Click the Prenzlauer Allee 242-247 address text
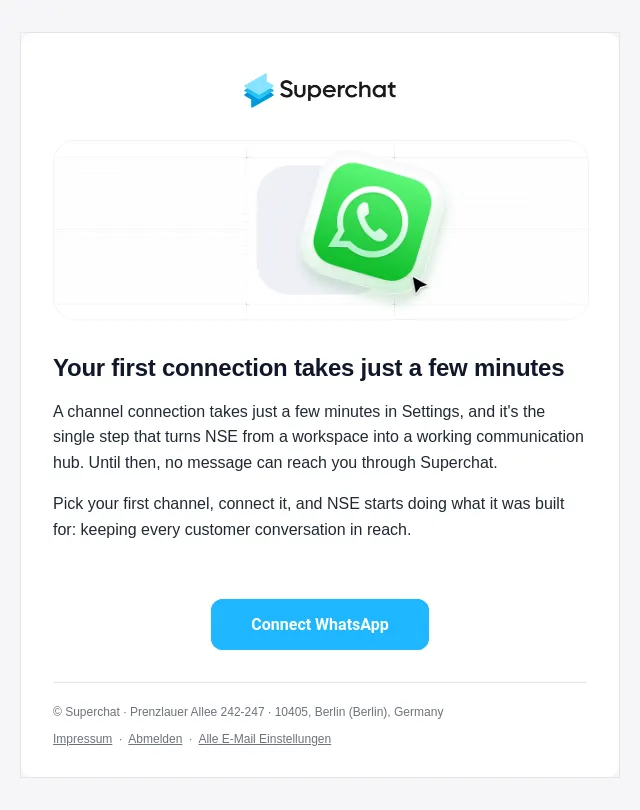 (197, 712)
